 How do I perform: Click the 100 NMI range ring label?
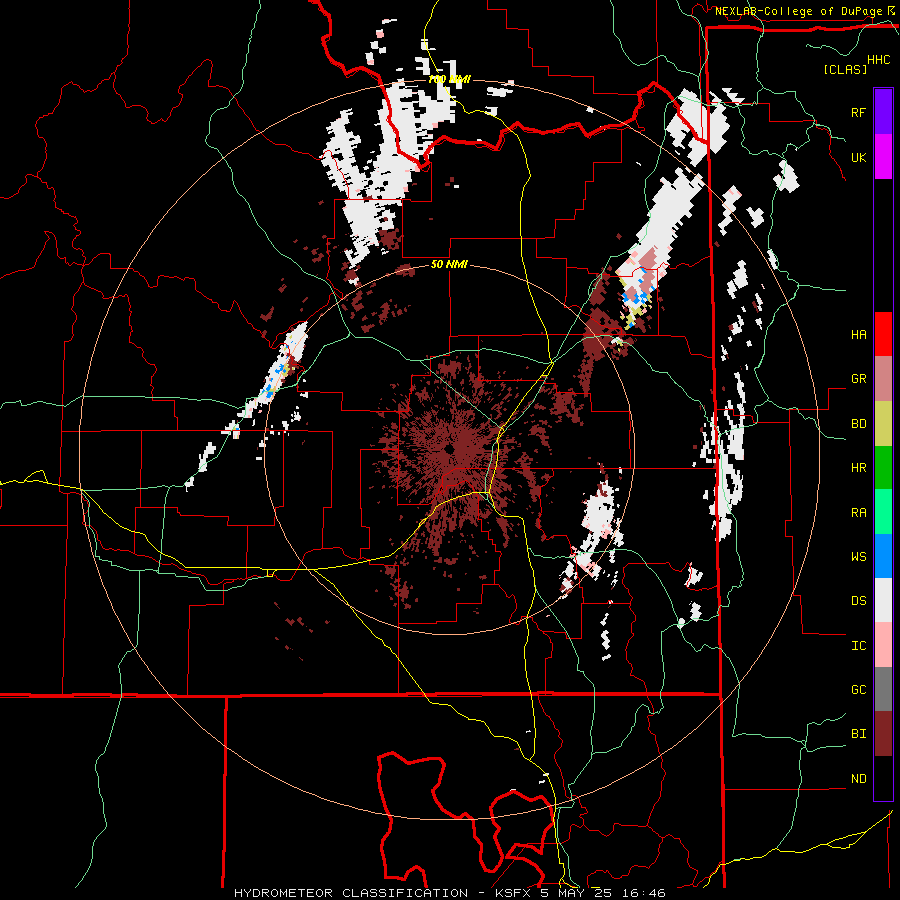(449, 79)
